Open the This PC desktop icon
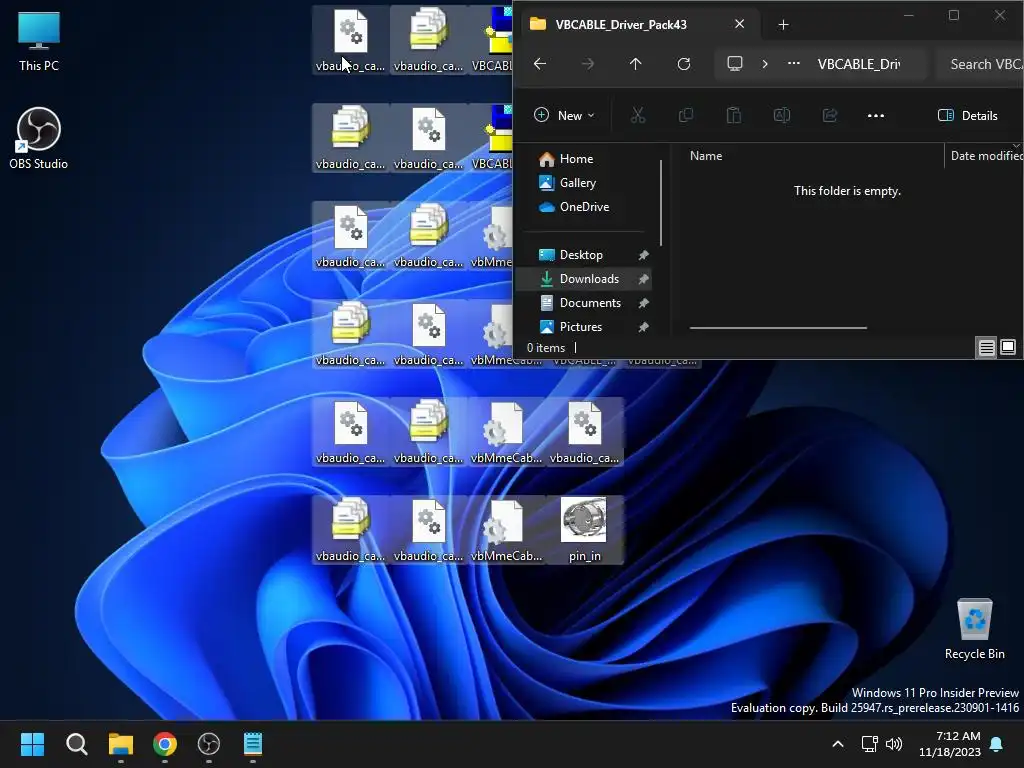The image size is (1024, 768). pyautogui.click(x=39, y=40)
